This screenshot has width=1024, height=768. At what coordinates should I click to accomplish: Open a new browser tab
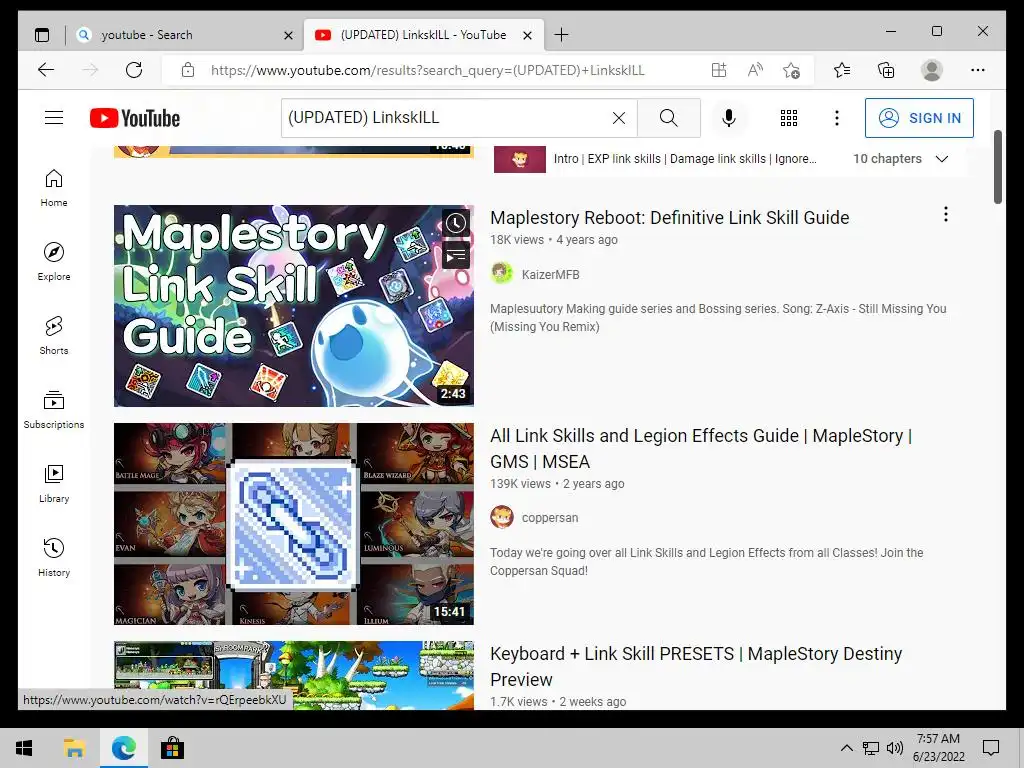(561, 35)
